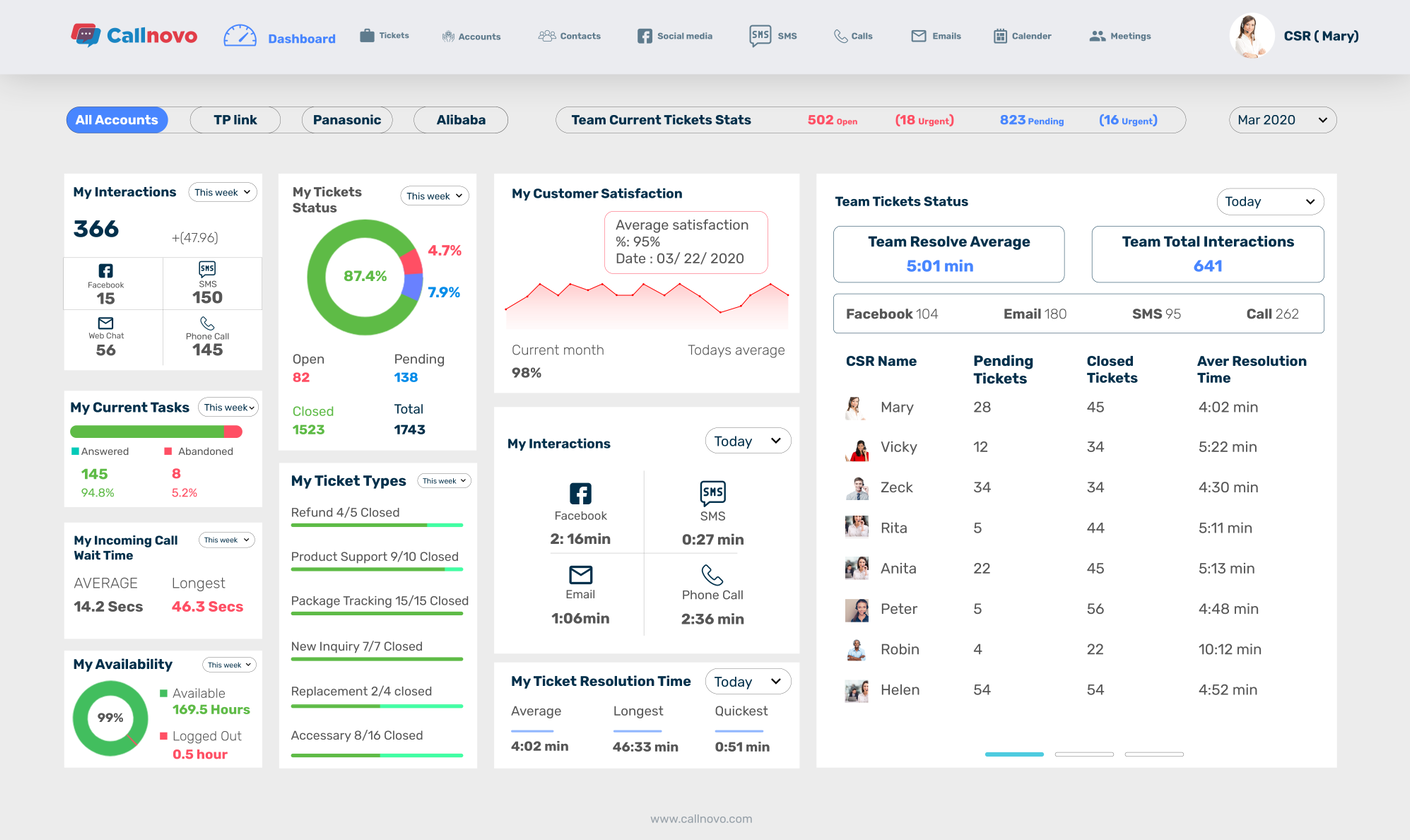Screen dimensions: 1410x840
Task: Switch account filter to Alibaba
Action: [461, 120]
